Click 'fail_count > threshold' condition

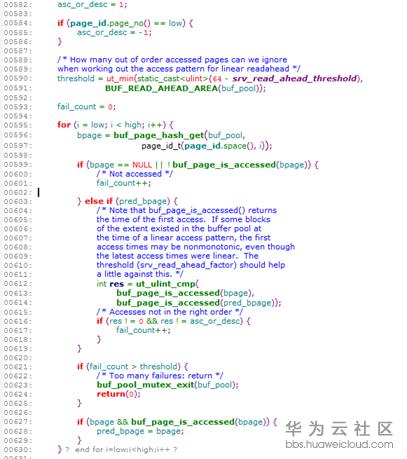[x=133, y=367]
